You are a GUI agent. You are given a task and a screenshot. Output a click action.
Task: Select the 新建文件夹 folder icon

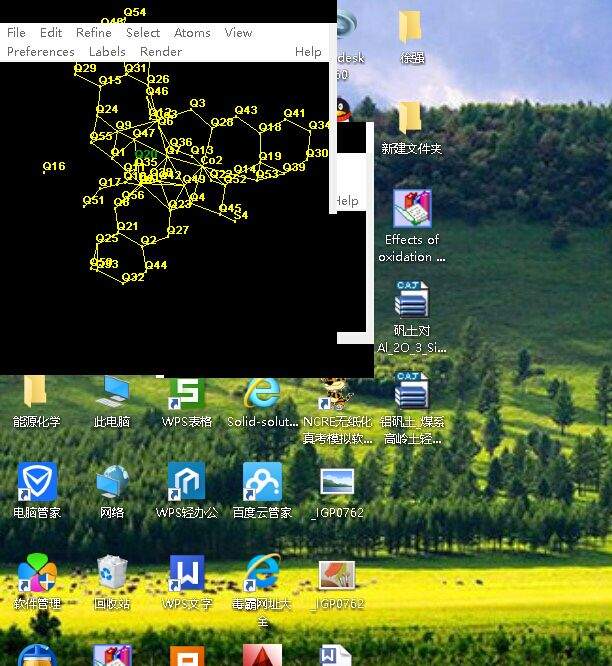[411, 117]
